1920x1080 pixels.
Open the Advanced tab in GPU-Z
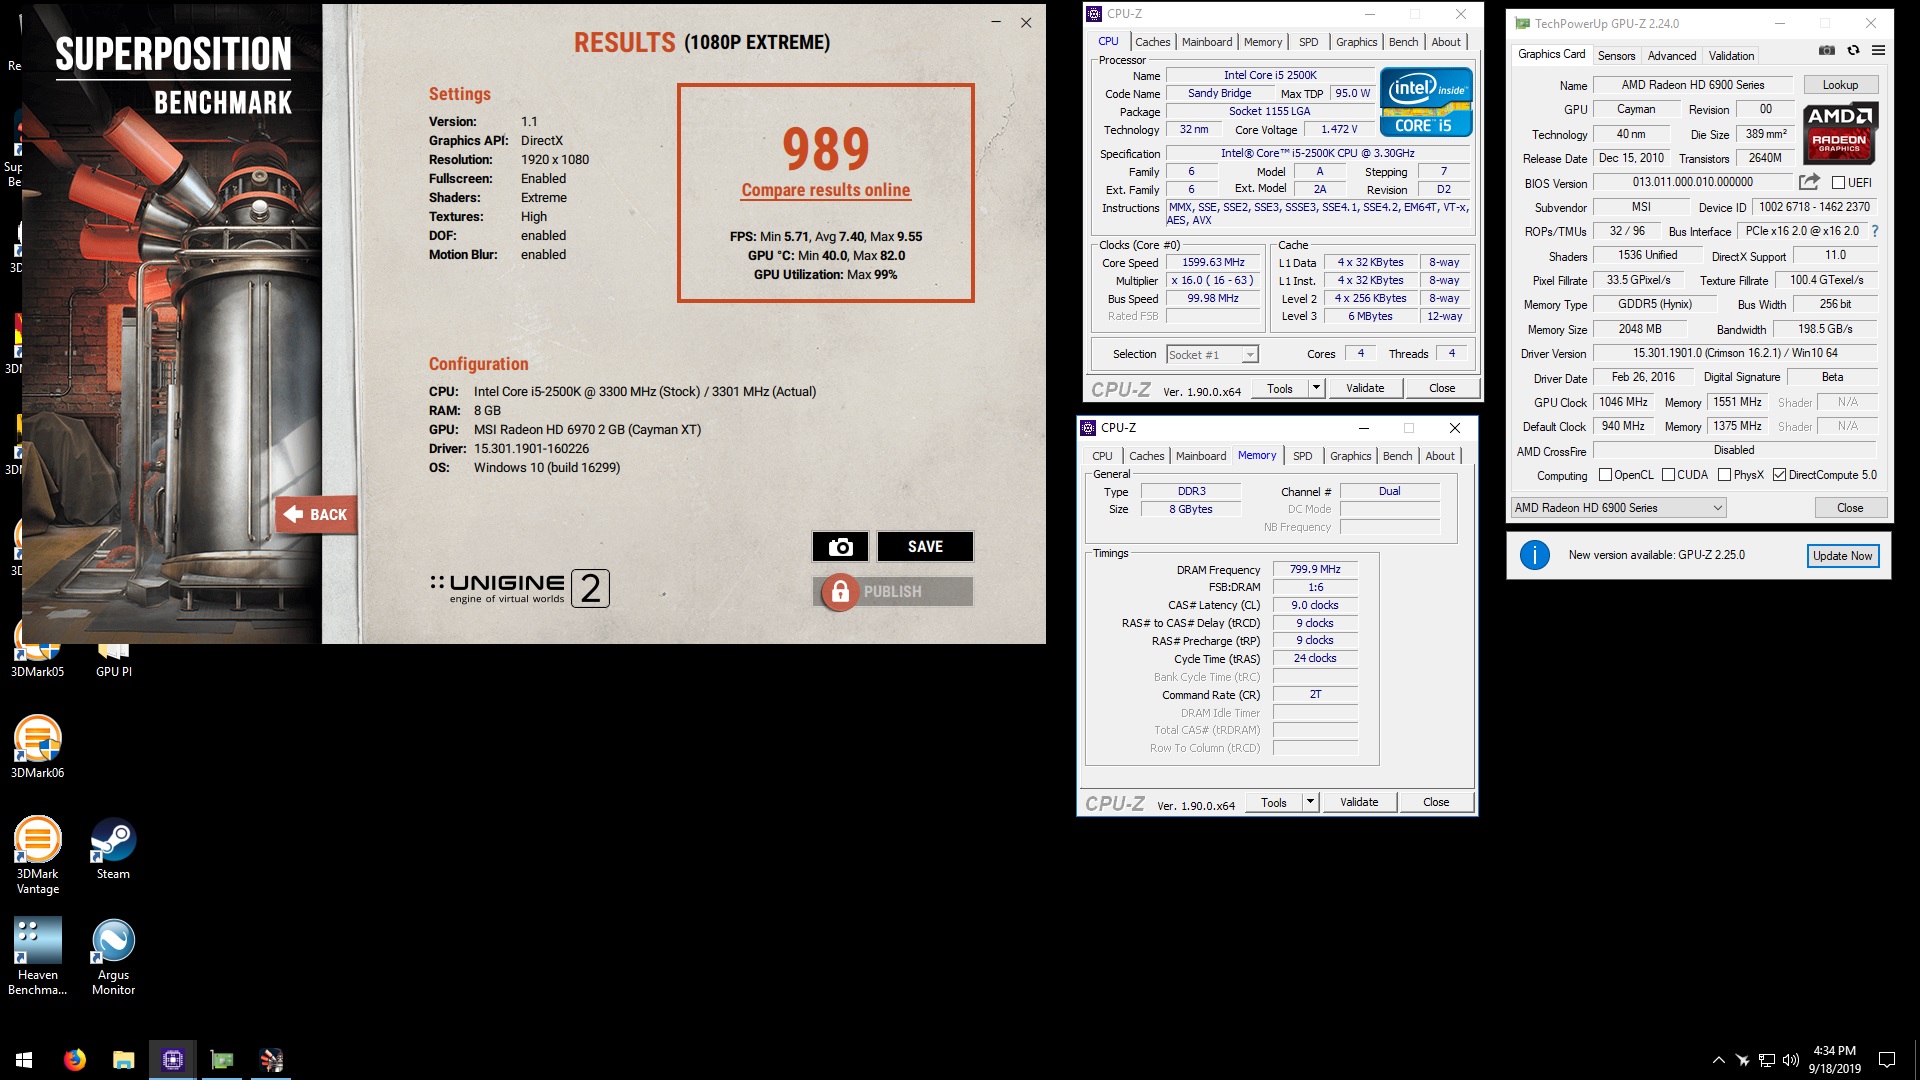tap(1672, 56)
